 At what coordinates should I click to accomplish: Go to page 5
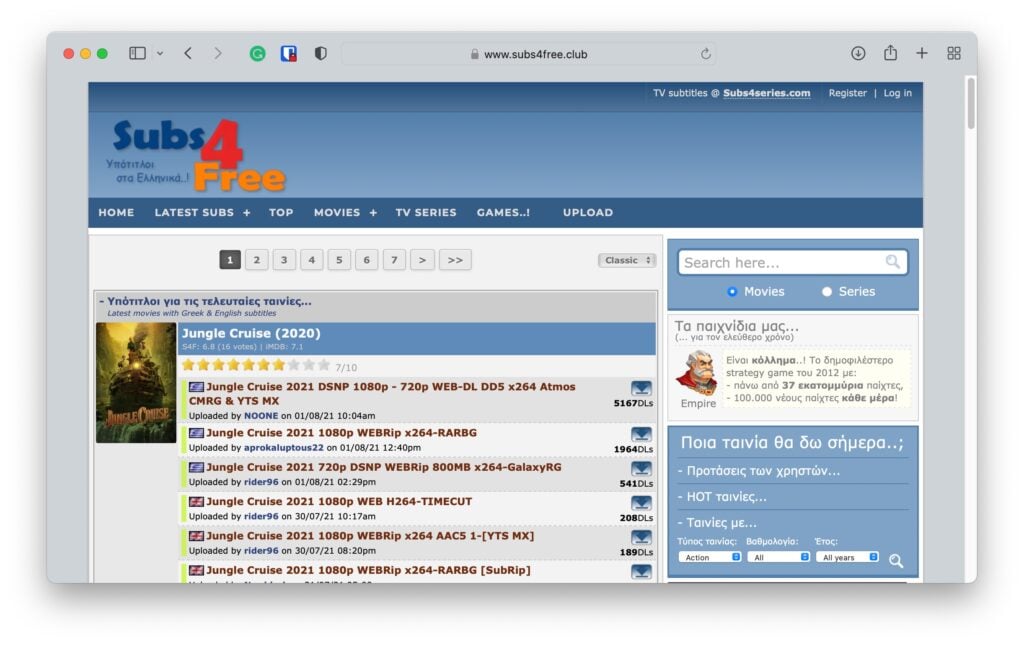[339, 260]
